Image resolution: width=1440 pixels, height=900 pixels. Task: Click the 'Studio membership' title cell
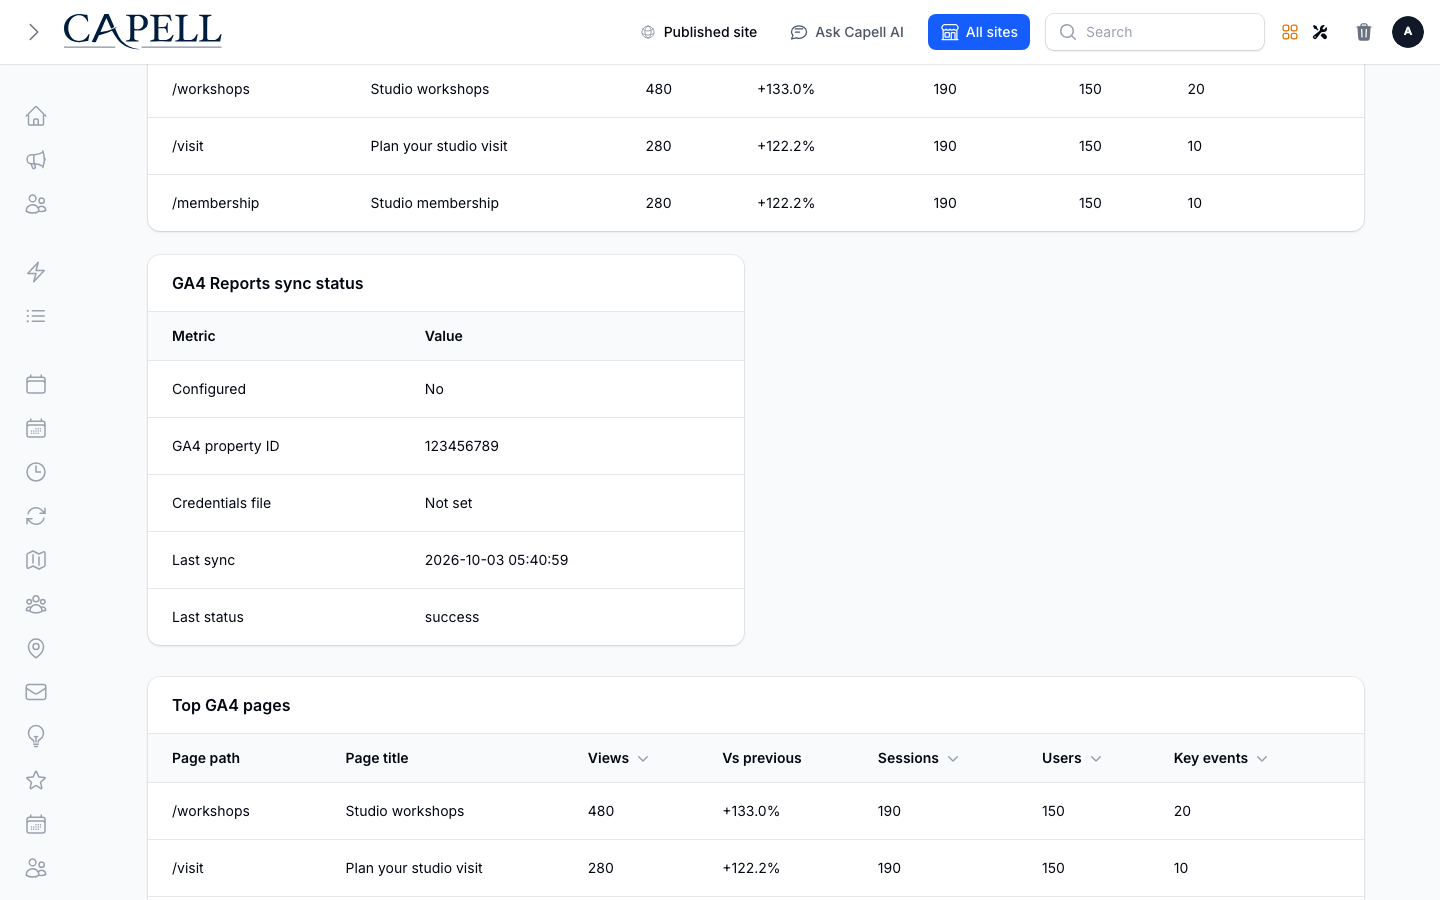pyautogui.click(x=435, y=203)
